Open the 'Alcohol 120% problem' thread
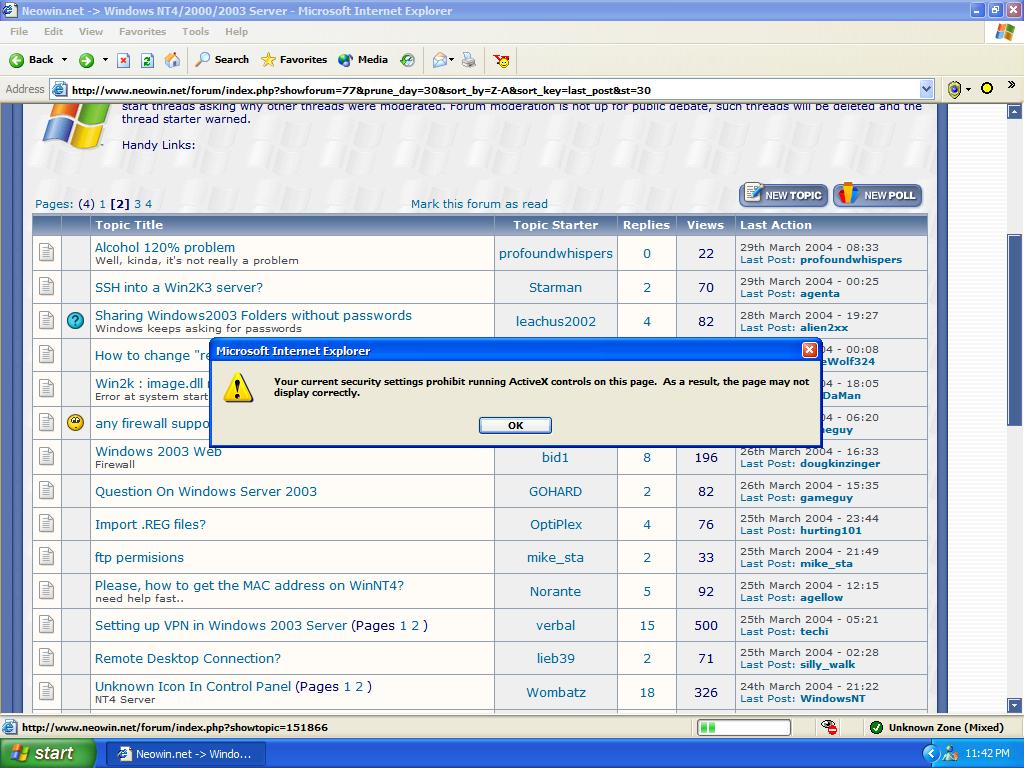The height and width of the screenshot is (768, 1024). click(165, 247)
